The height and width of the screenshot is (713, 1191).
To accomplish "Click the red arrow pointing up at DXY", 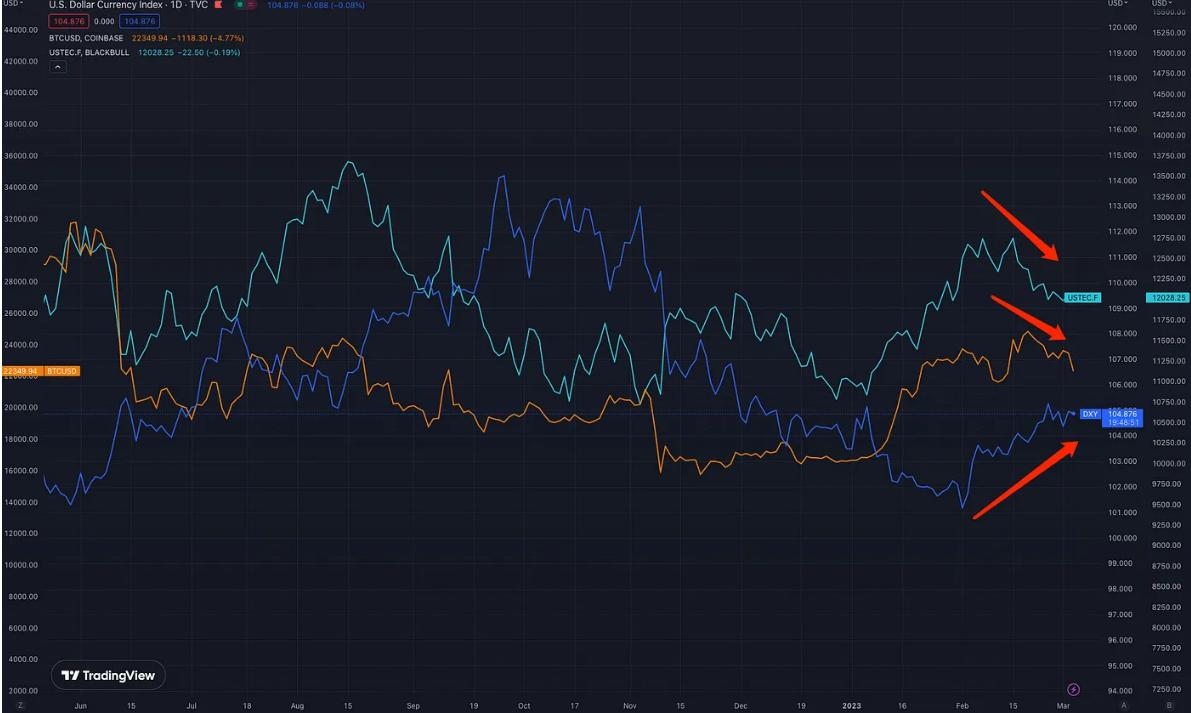I will [1025, 478].
